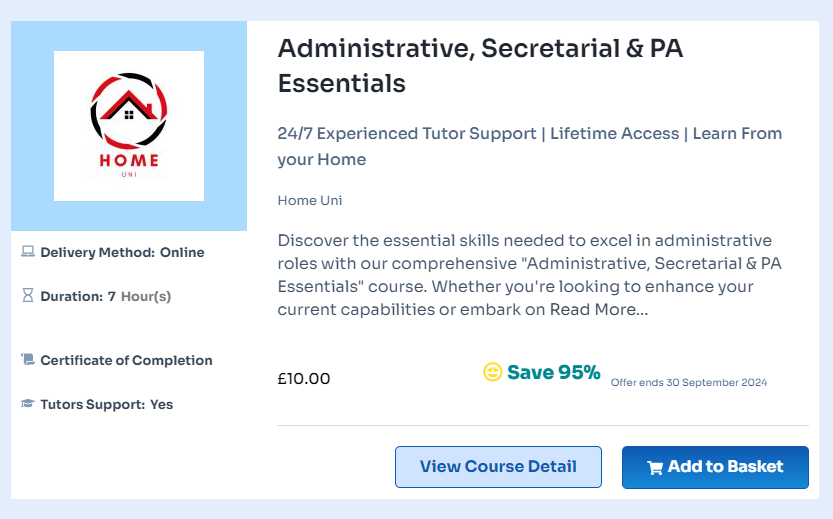
Task: Click the Save 95% discount label
Action: tap(554, 372)
